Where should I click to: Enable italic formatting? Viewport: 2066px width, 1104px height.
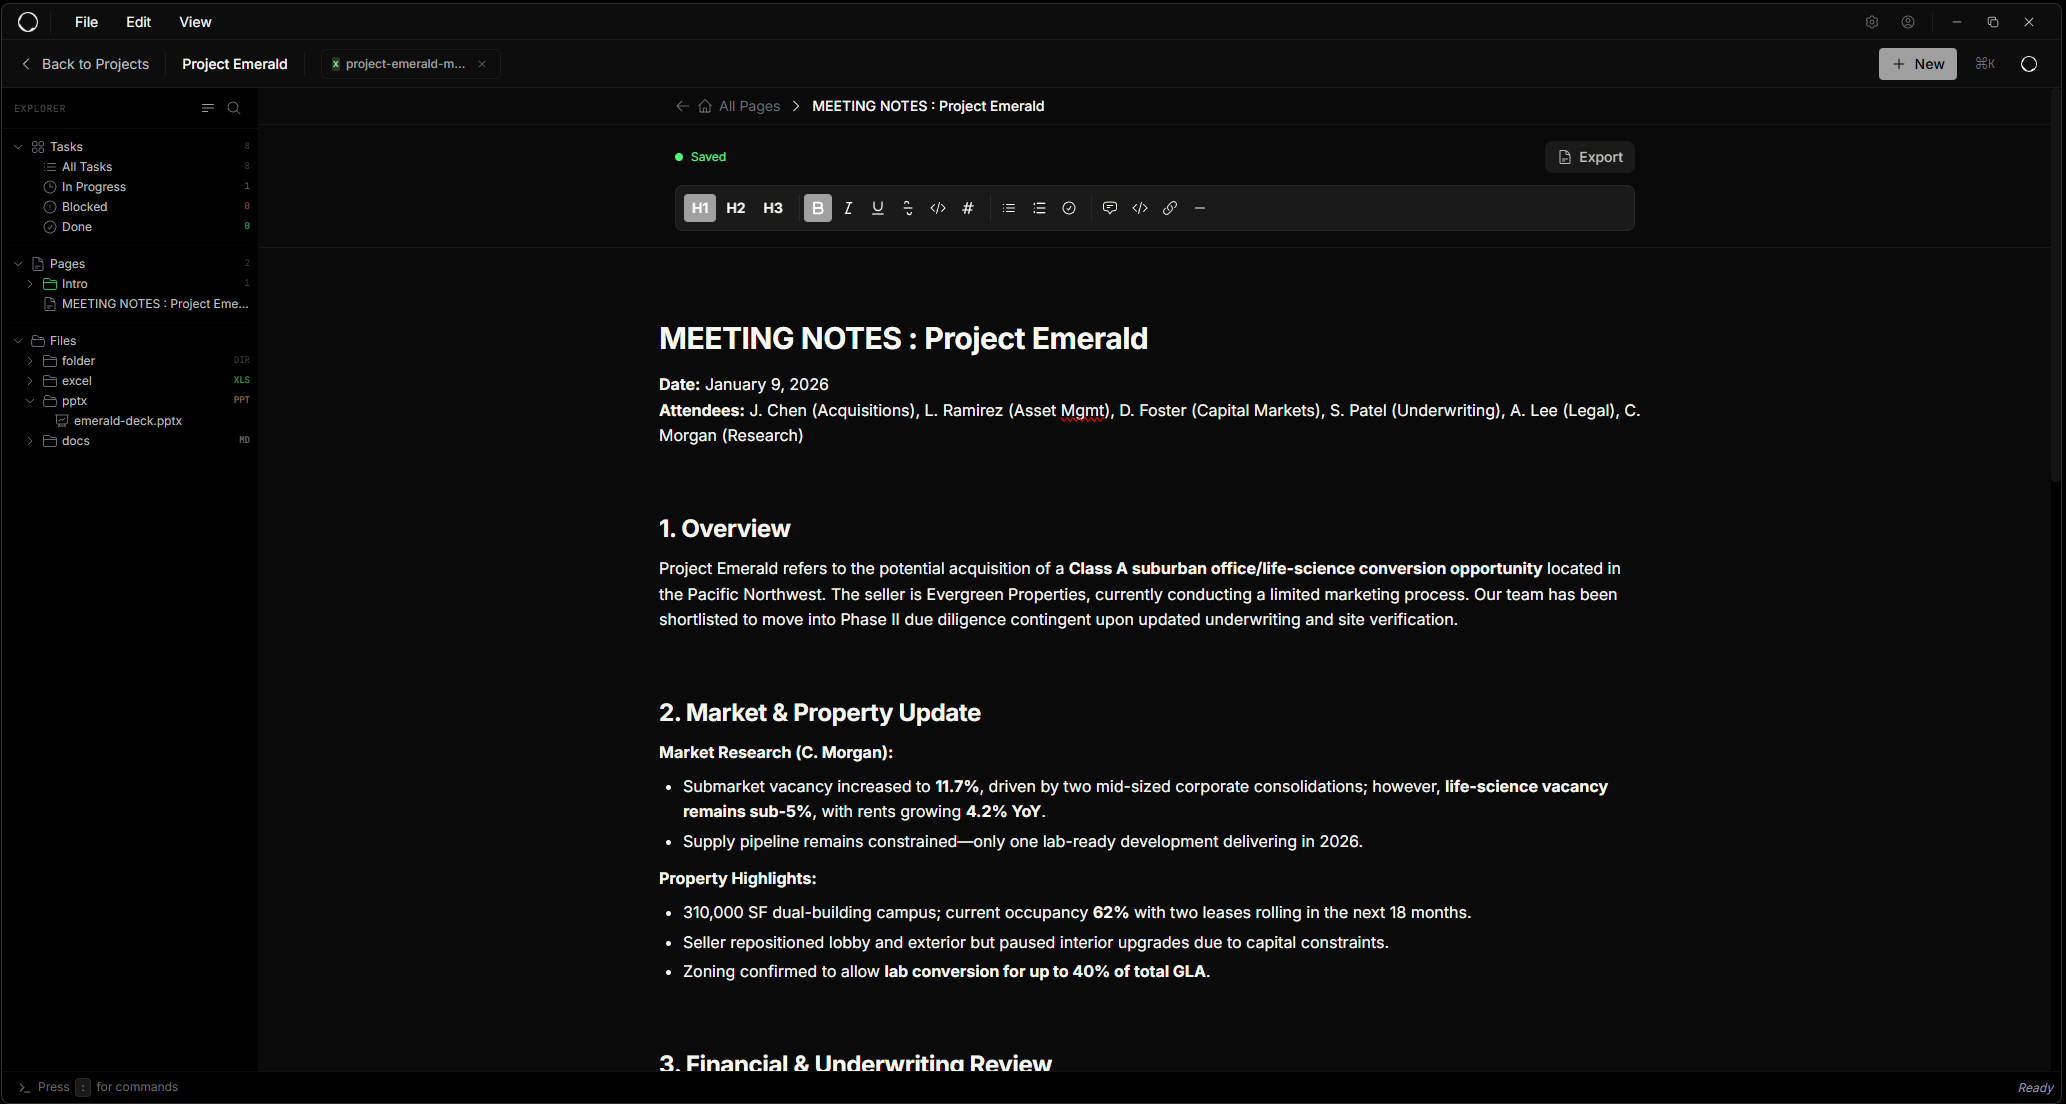pyautogui.click(x=848, y=208)
